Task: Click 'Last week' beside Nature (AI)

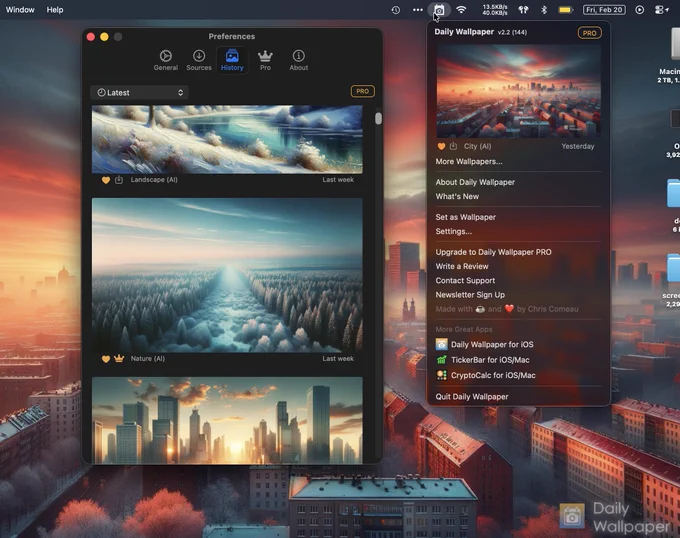Action: [338, 359]
